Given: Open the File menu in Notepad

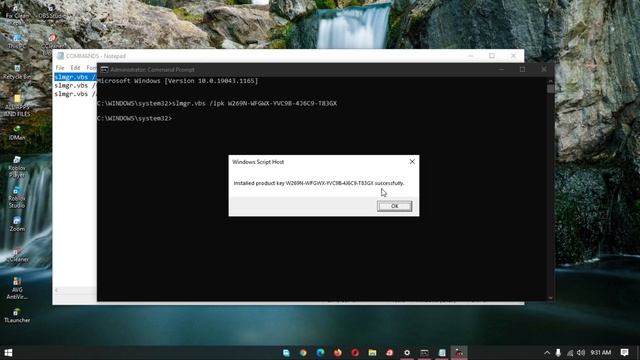Looking at the screenshot, I should tap(60, 68).
